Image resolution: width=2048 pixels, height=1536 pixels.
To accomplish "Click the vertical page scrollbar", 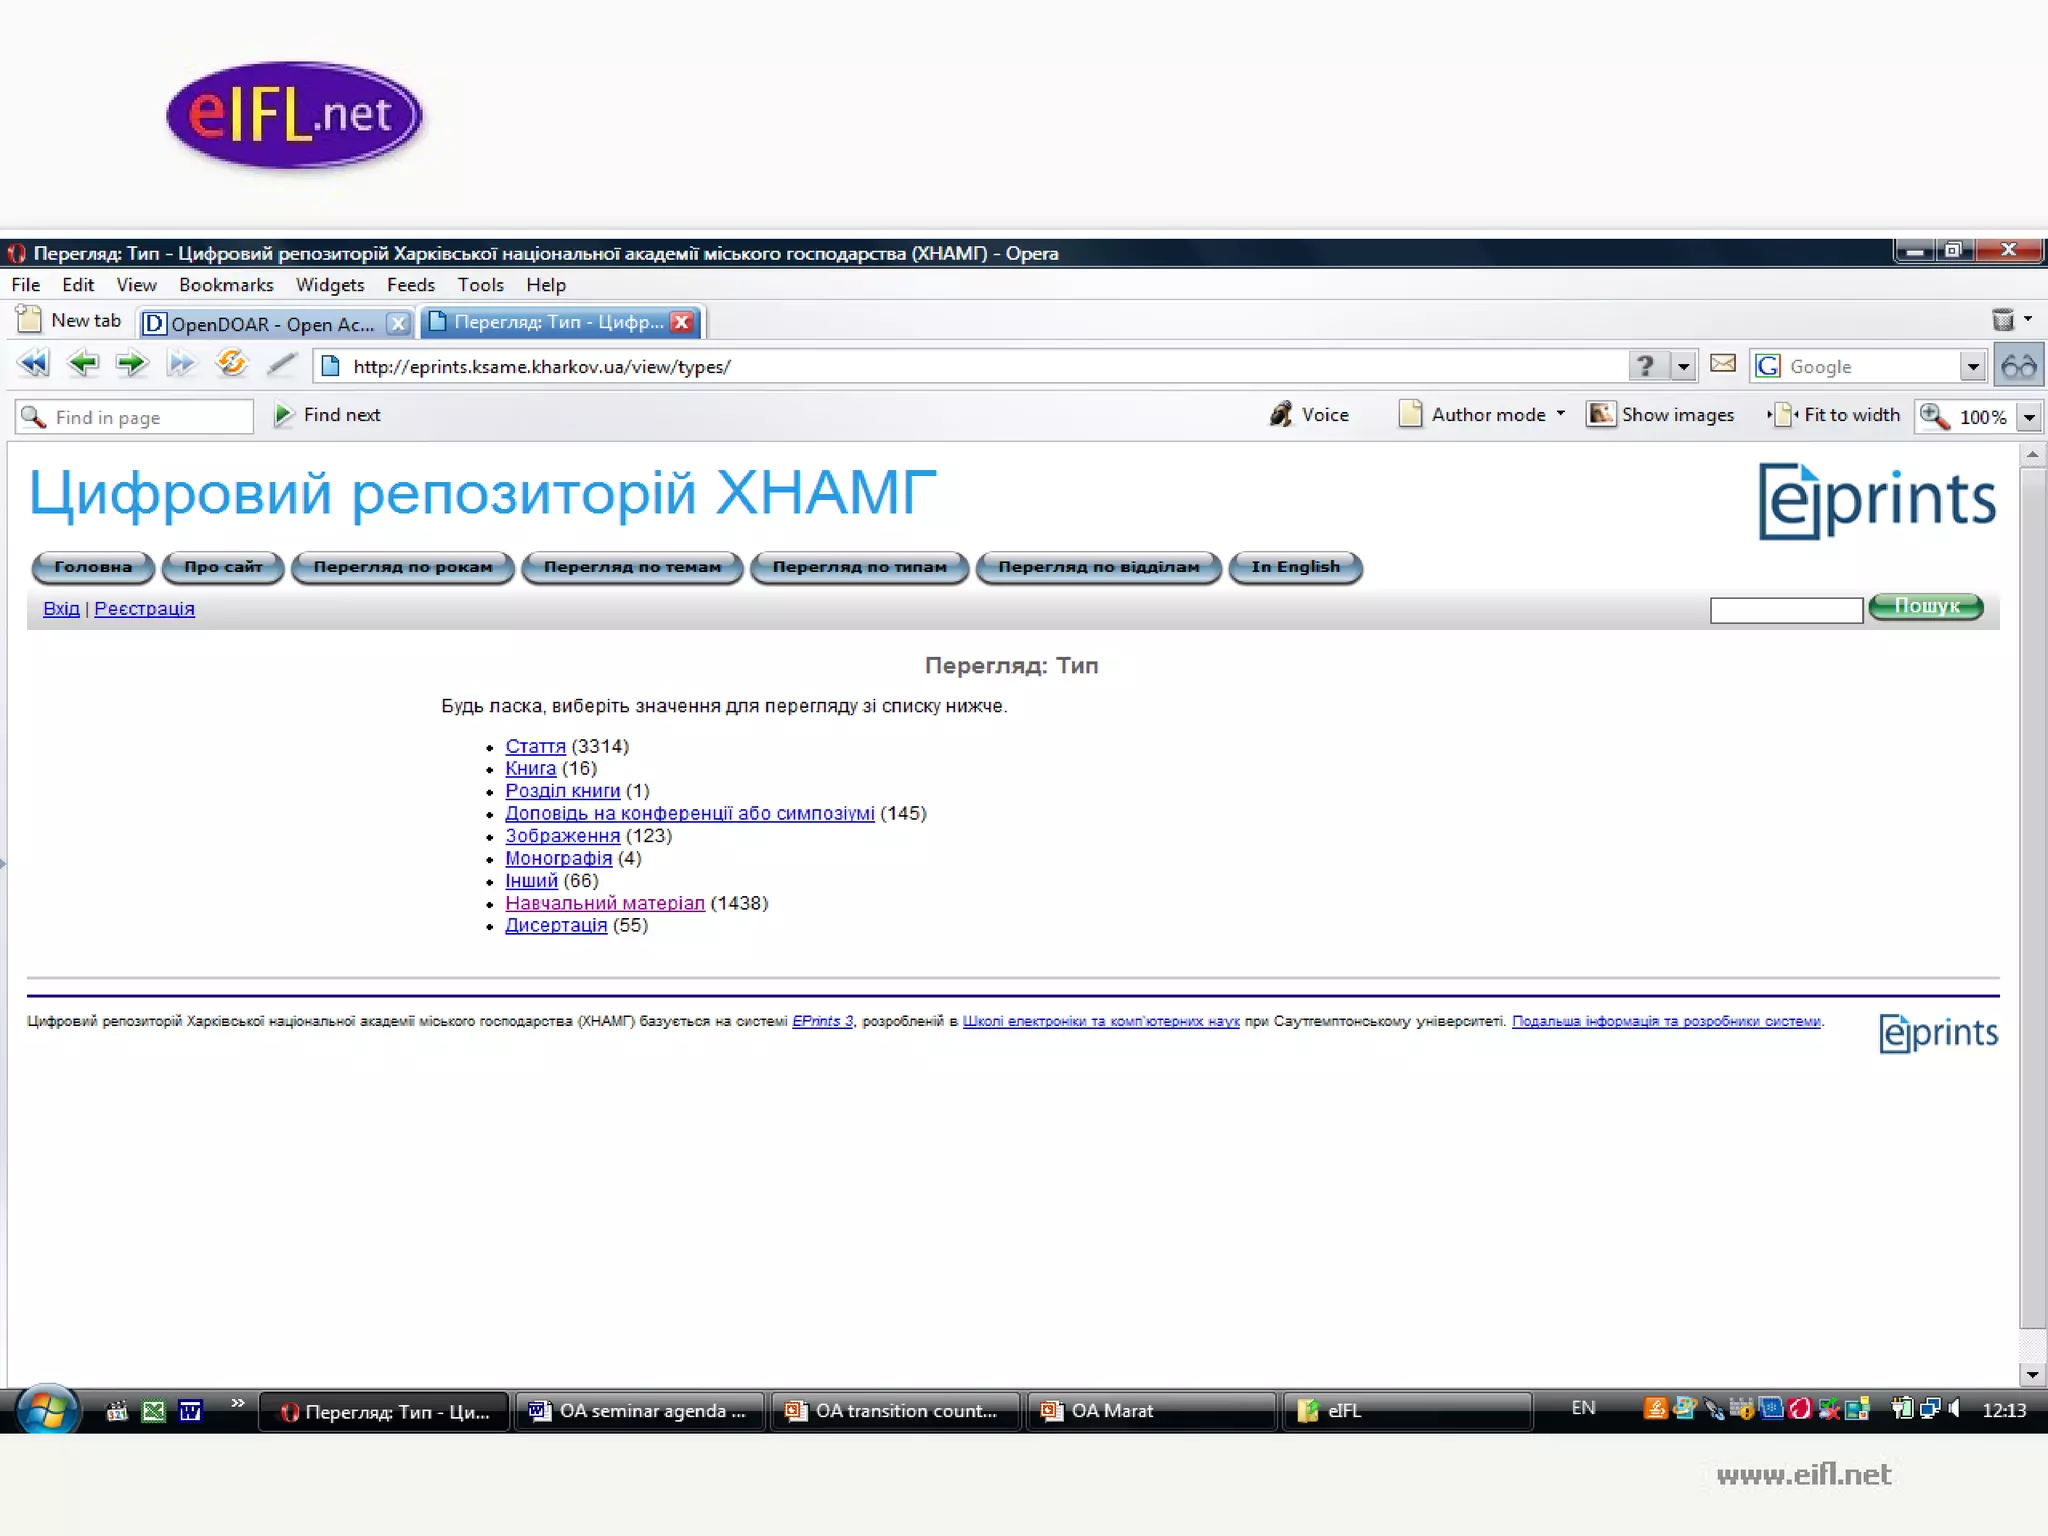I will pos(2032,900).
